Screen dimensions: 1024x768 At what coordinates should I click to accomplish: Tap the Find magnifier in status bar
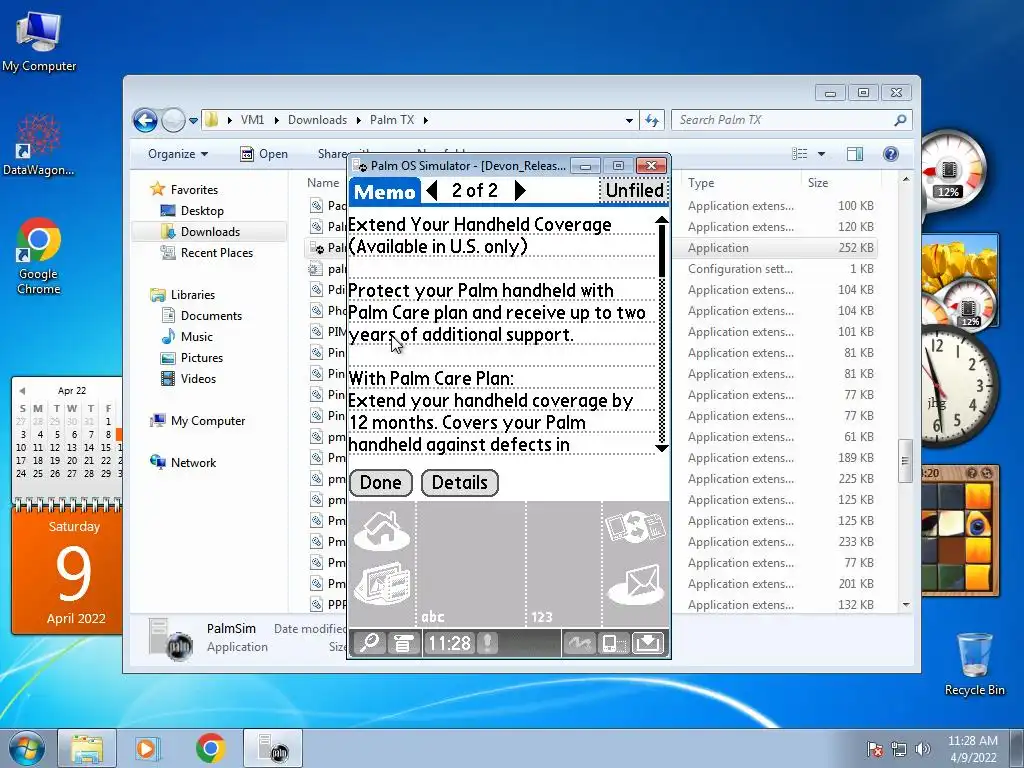tap(370, 643)
